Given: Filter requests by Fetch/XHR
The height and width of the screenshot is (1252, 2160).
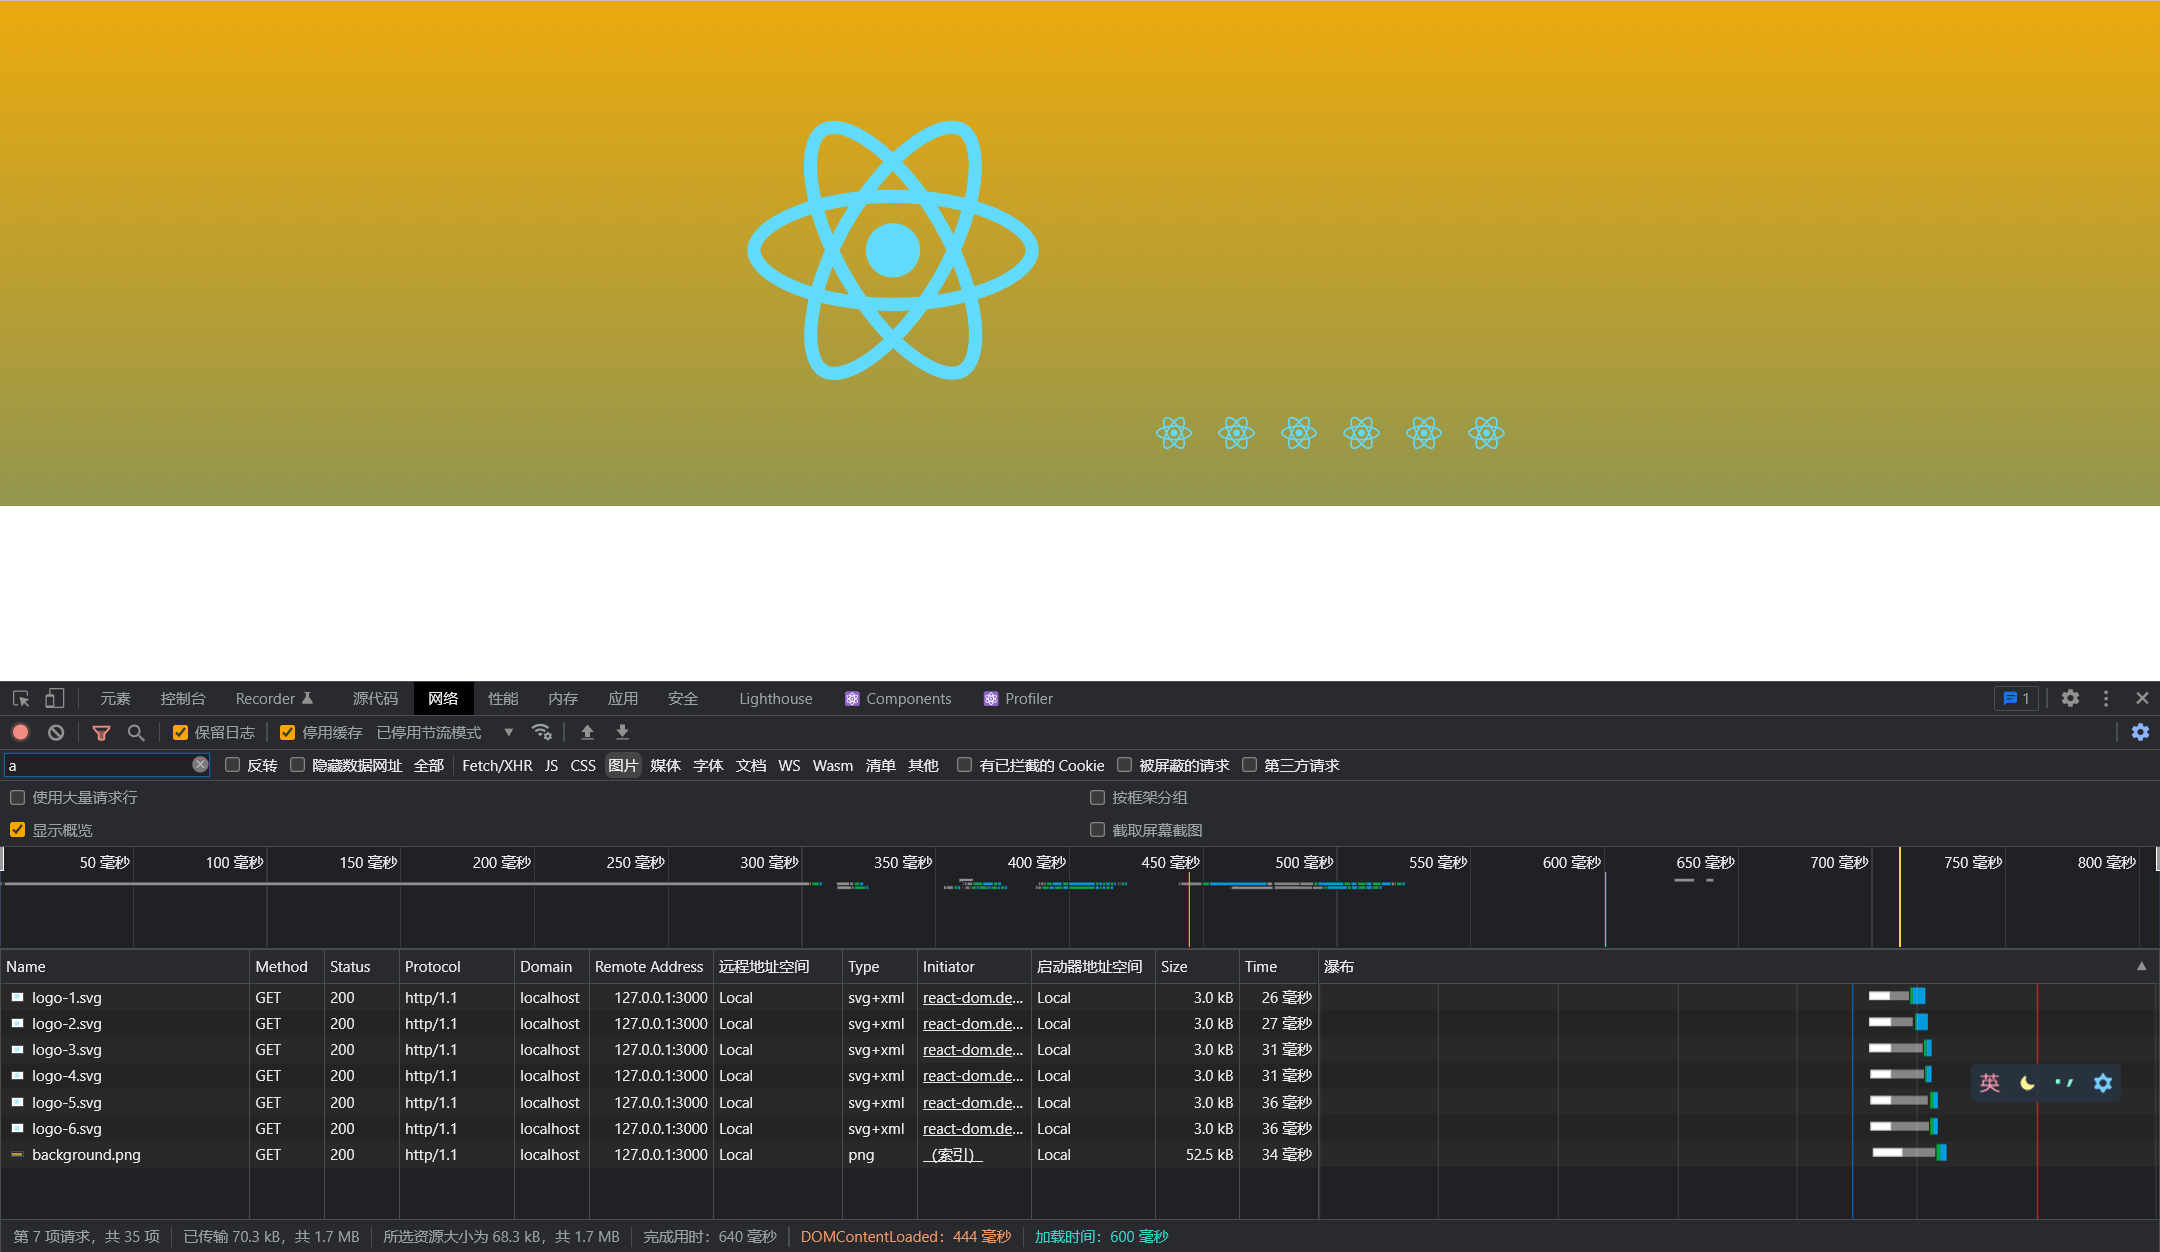Looking at the screenshot, I should [497, 765].
